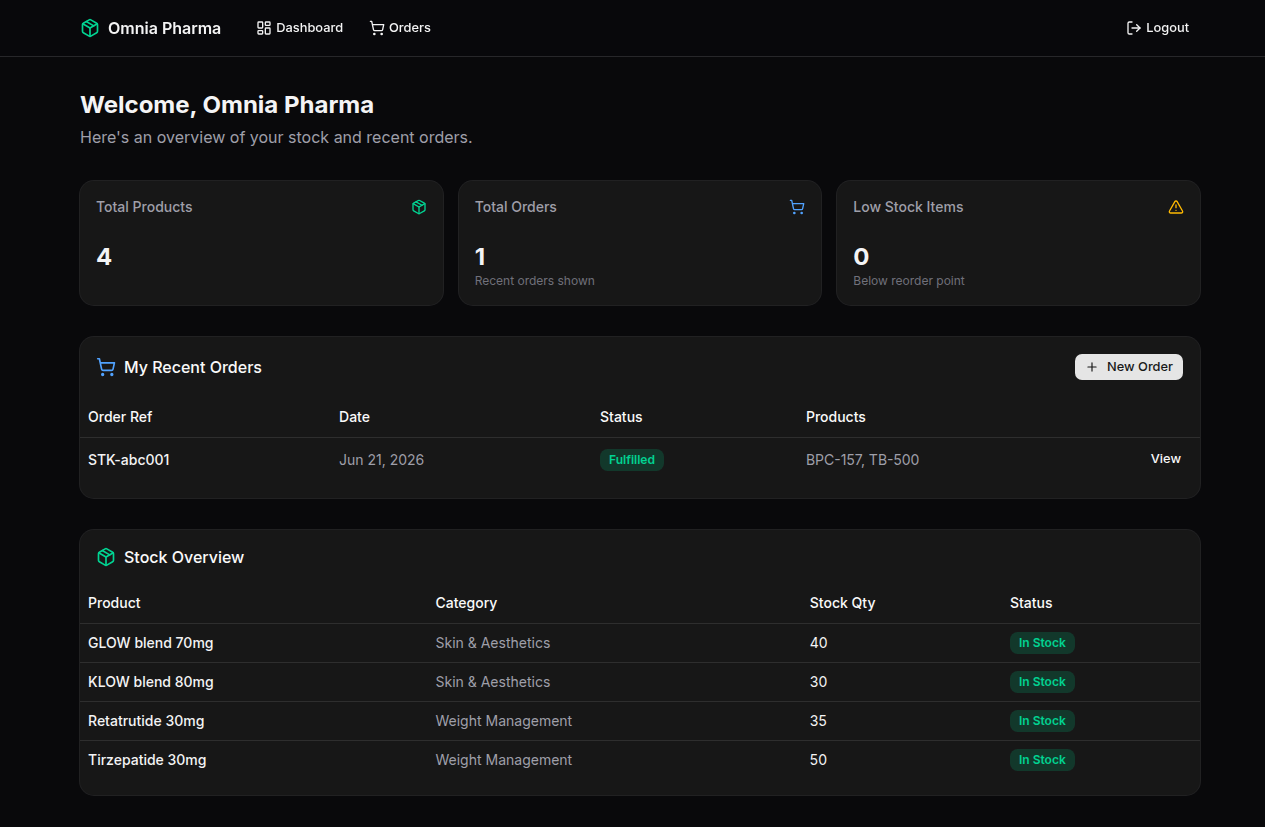Go to the Orders nav item
This screenshot has width=1265, height=827.
coord(400,28)
